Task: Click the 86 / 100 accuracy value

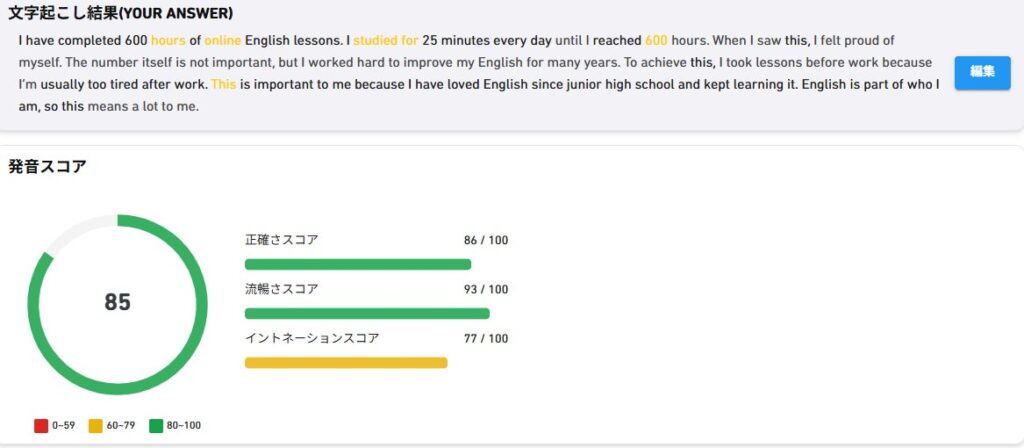Action: [486, 240]
